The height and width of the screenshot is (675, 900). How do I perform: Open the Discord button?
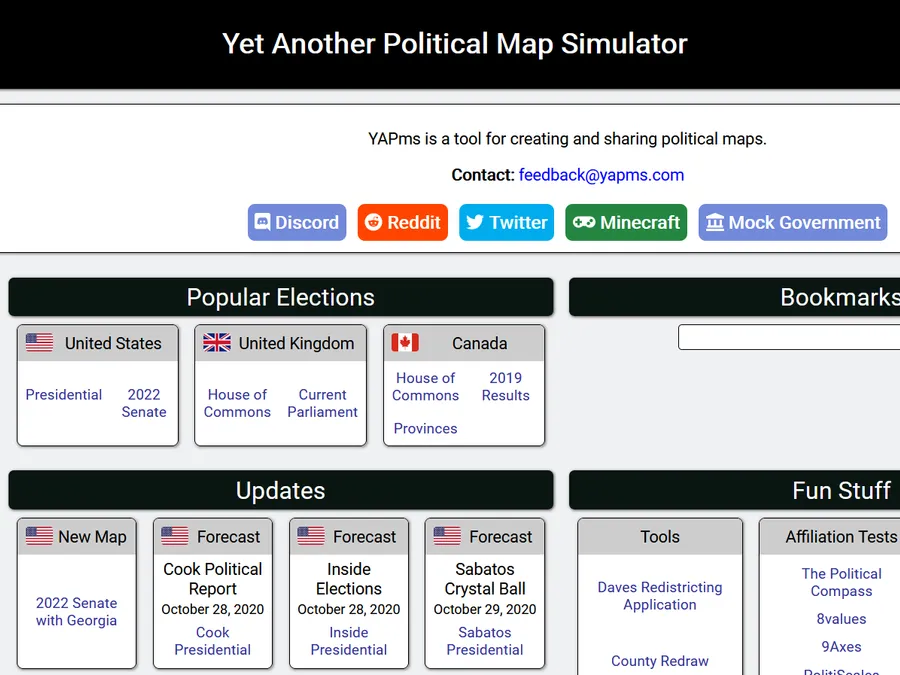pyautogui.click(x=297, y=222)
